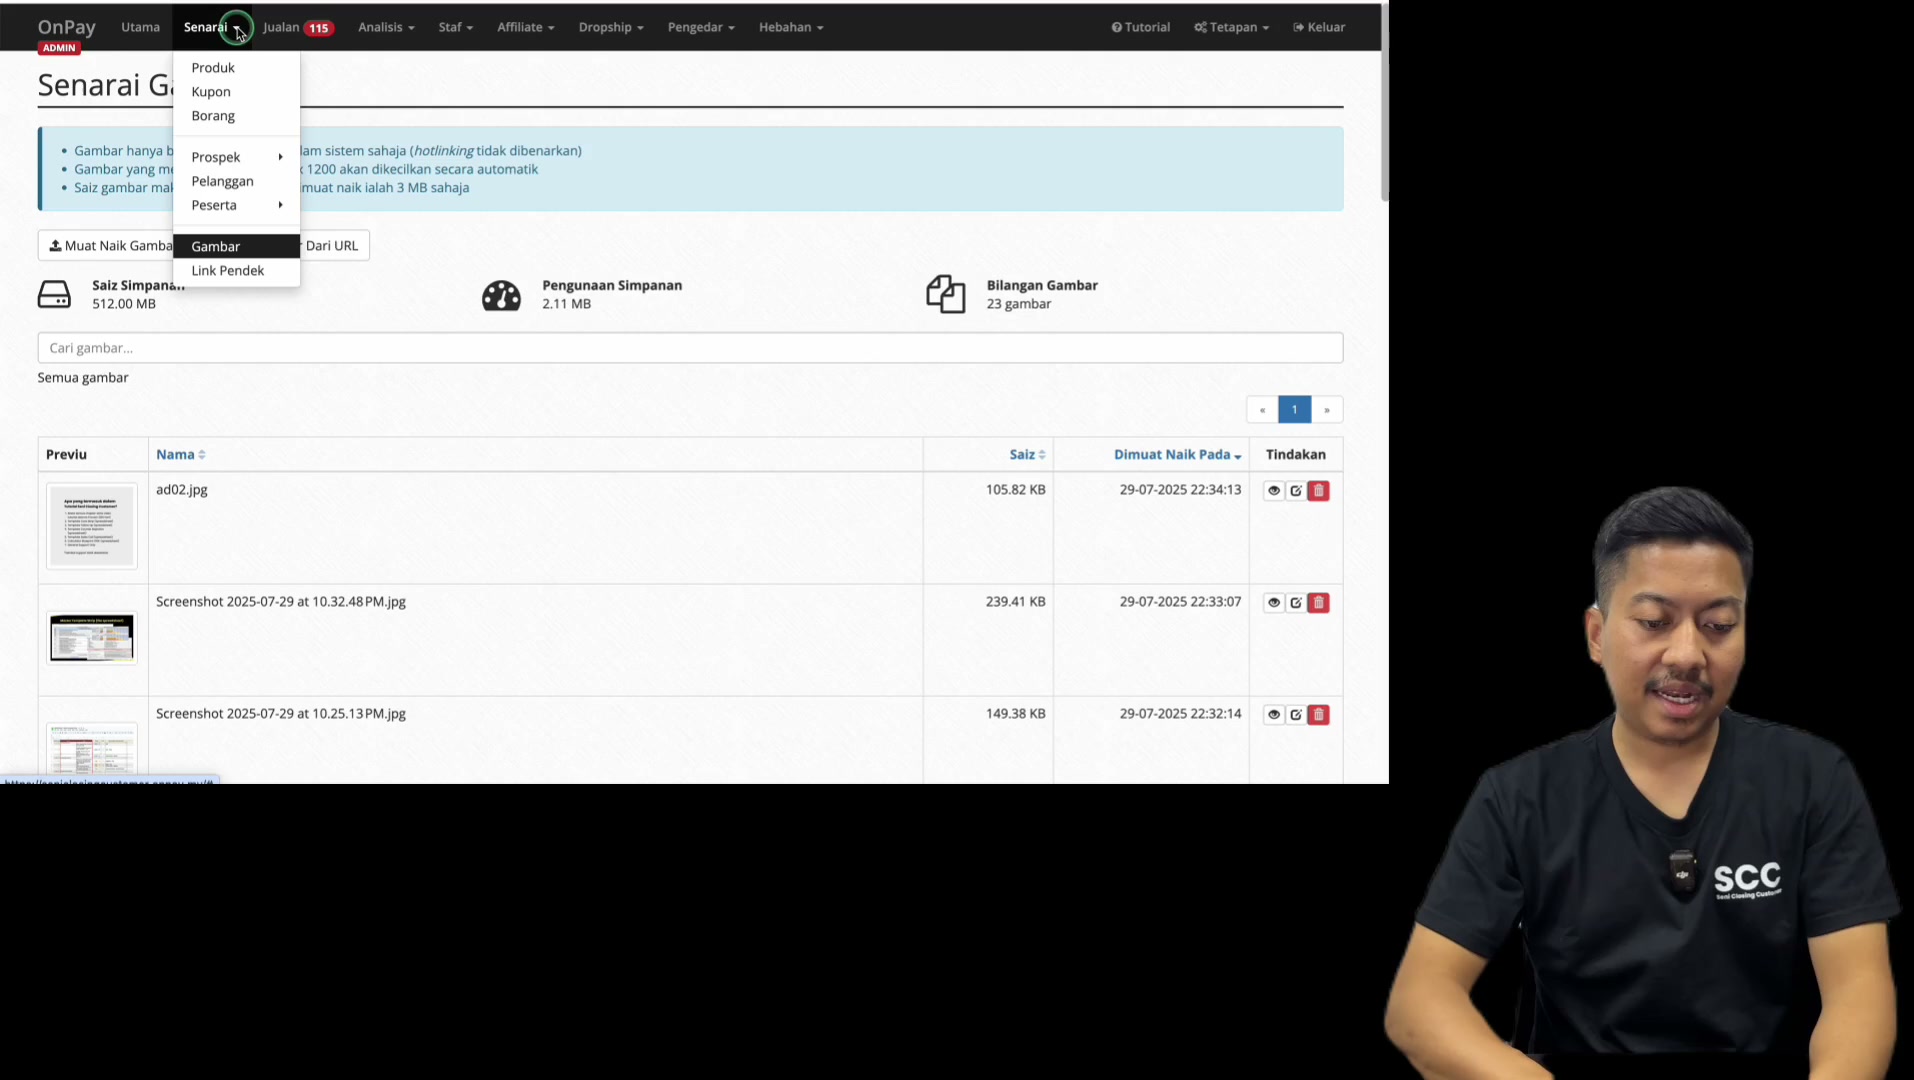Sort the table by Nama column

pos(181,455)
